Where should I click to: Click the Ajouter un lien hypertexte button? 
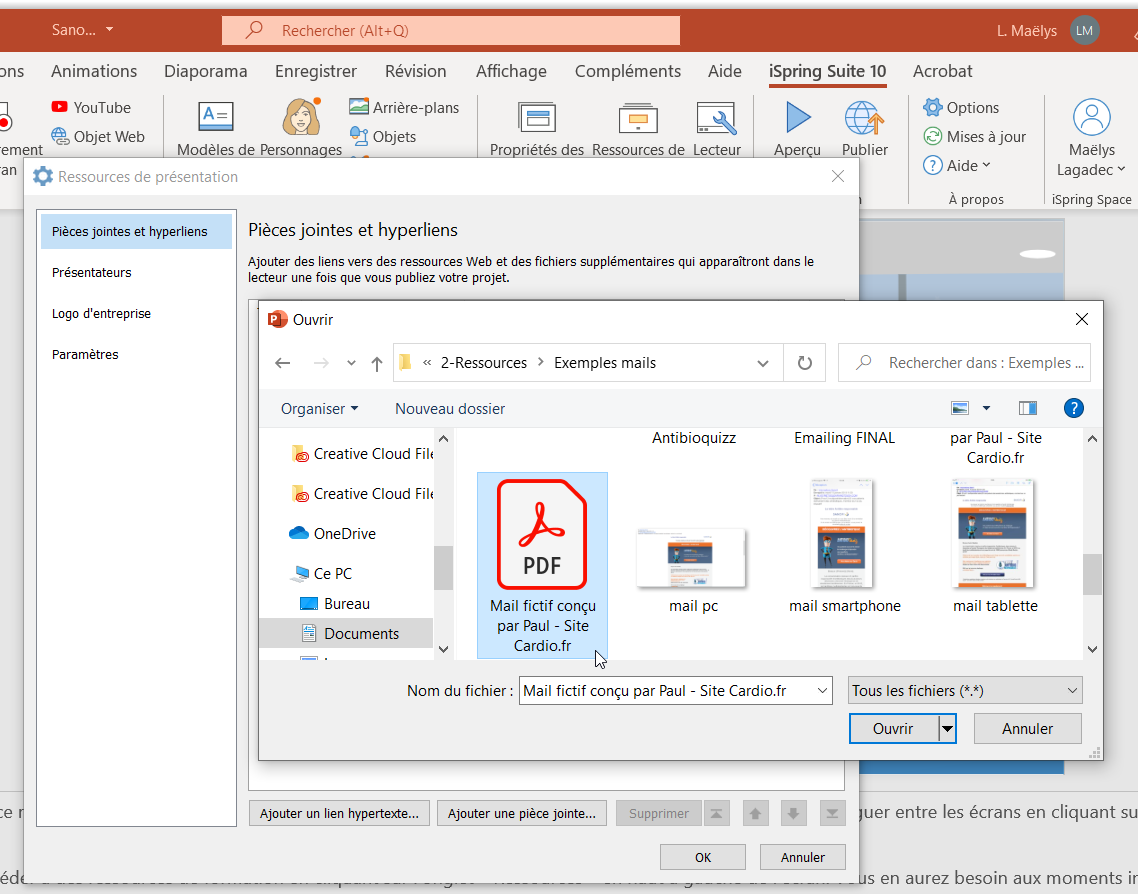[x=339, y=813]
